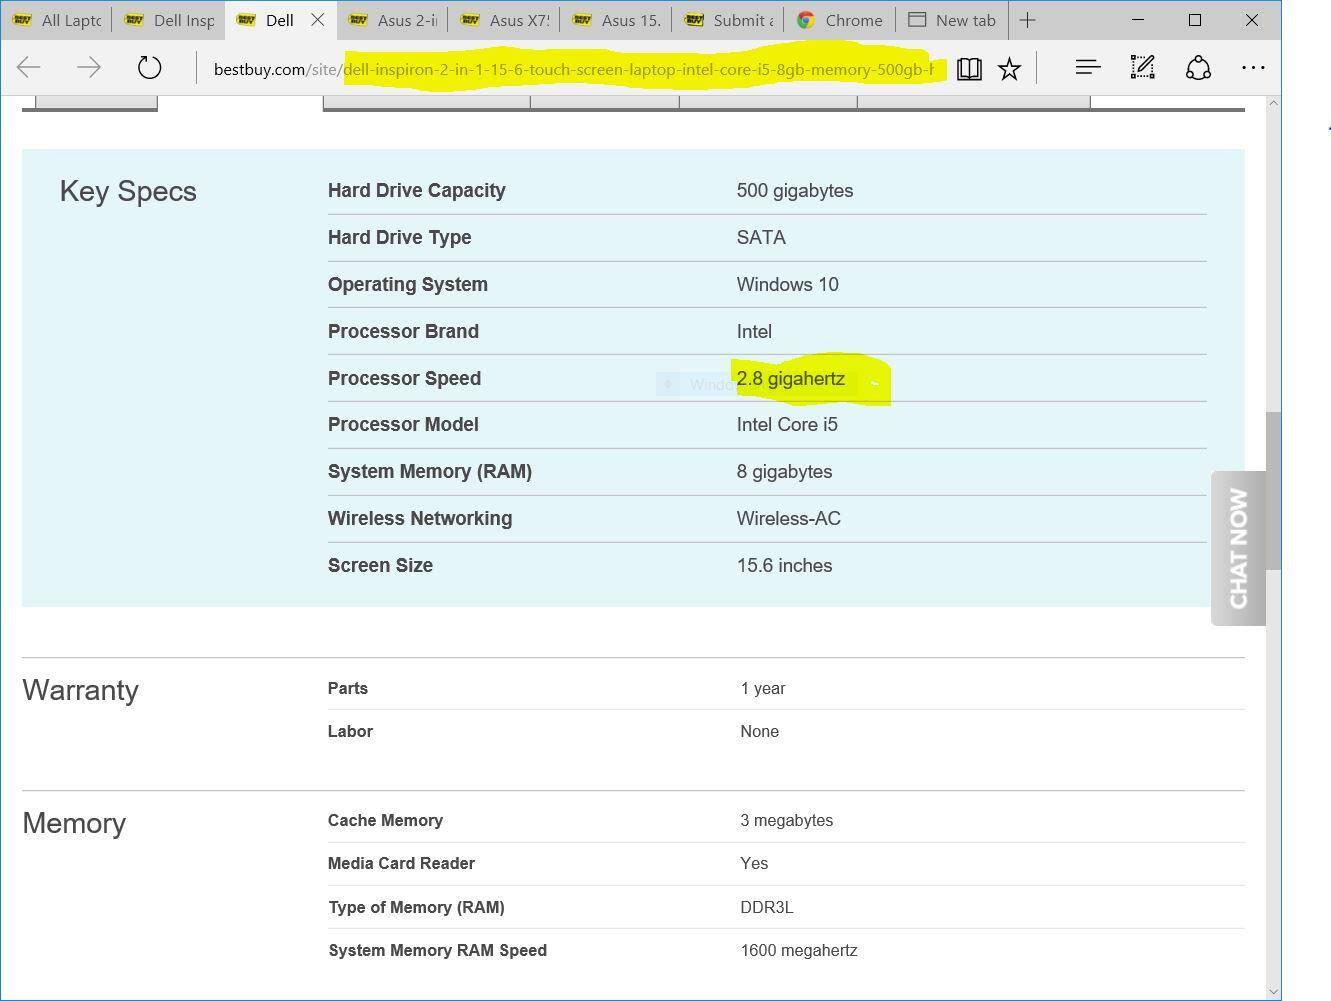Make a Web Note pen icon
This screenshot has height=1001, width=1331.
pyautogui.click(x=1142, y=68)
